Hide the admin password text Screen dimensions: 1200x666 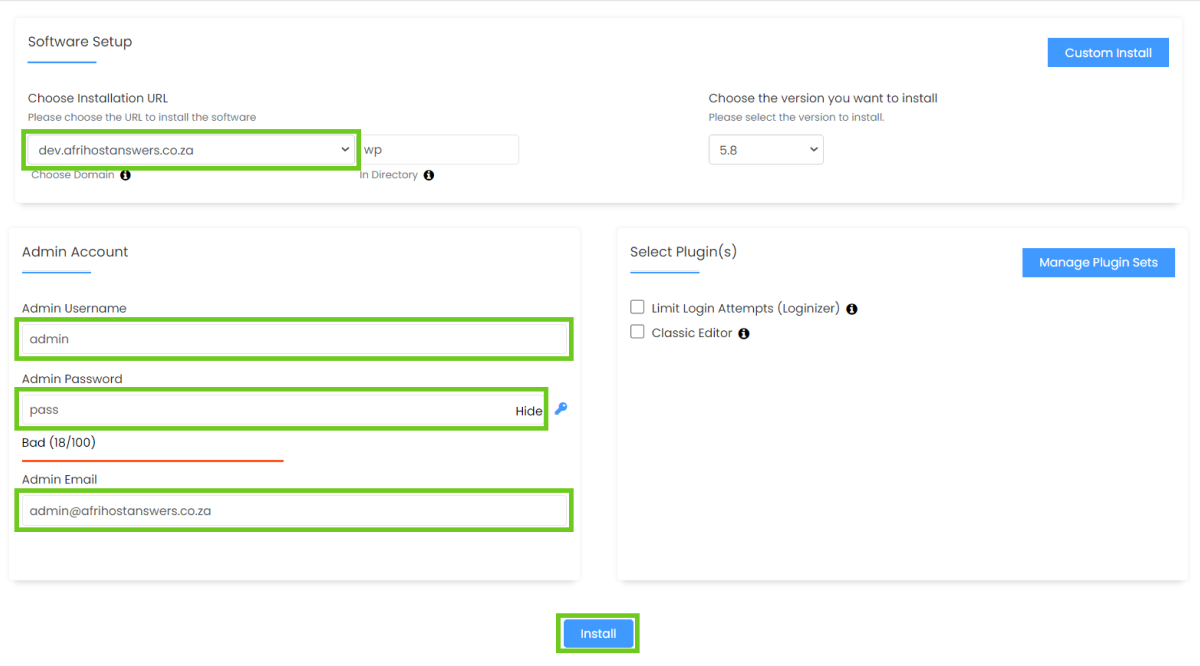(529, 411)
